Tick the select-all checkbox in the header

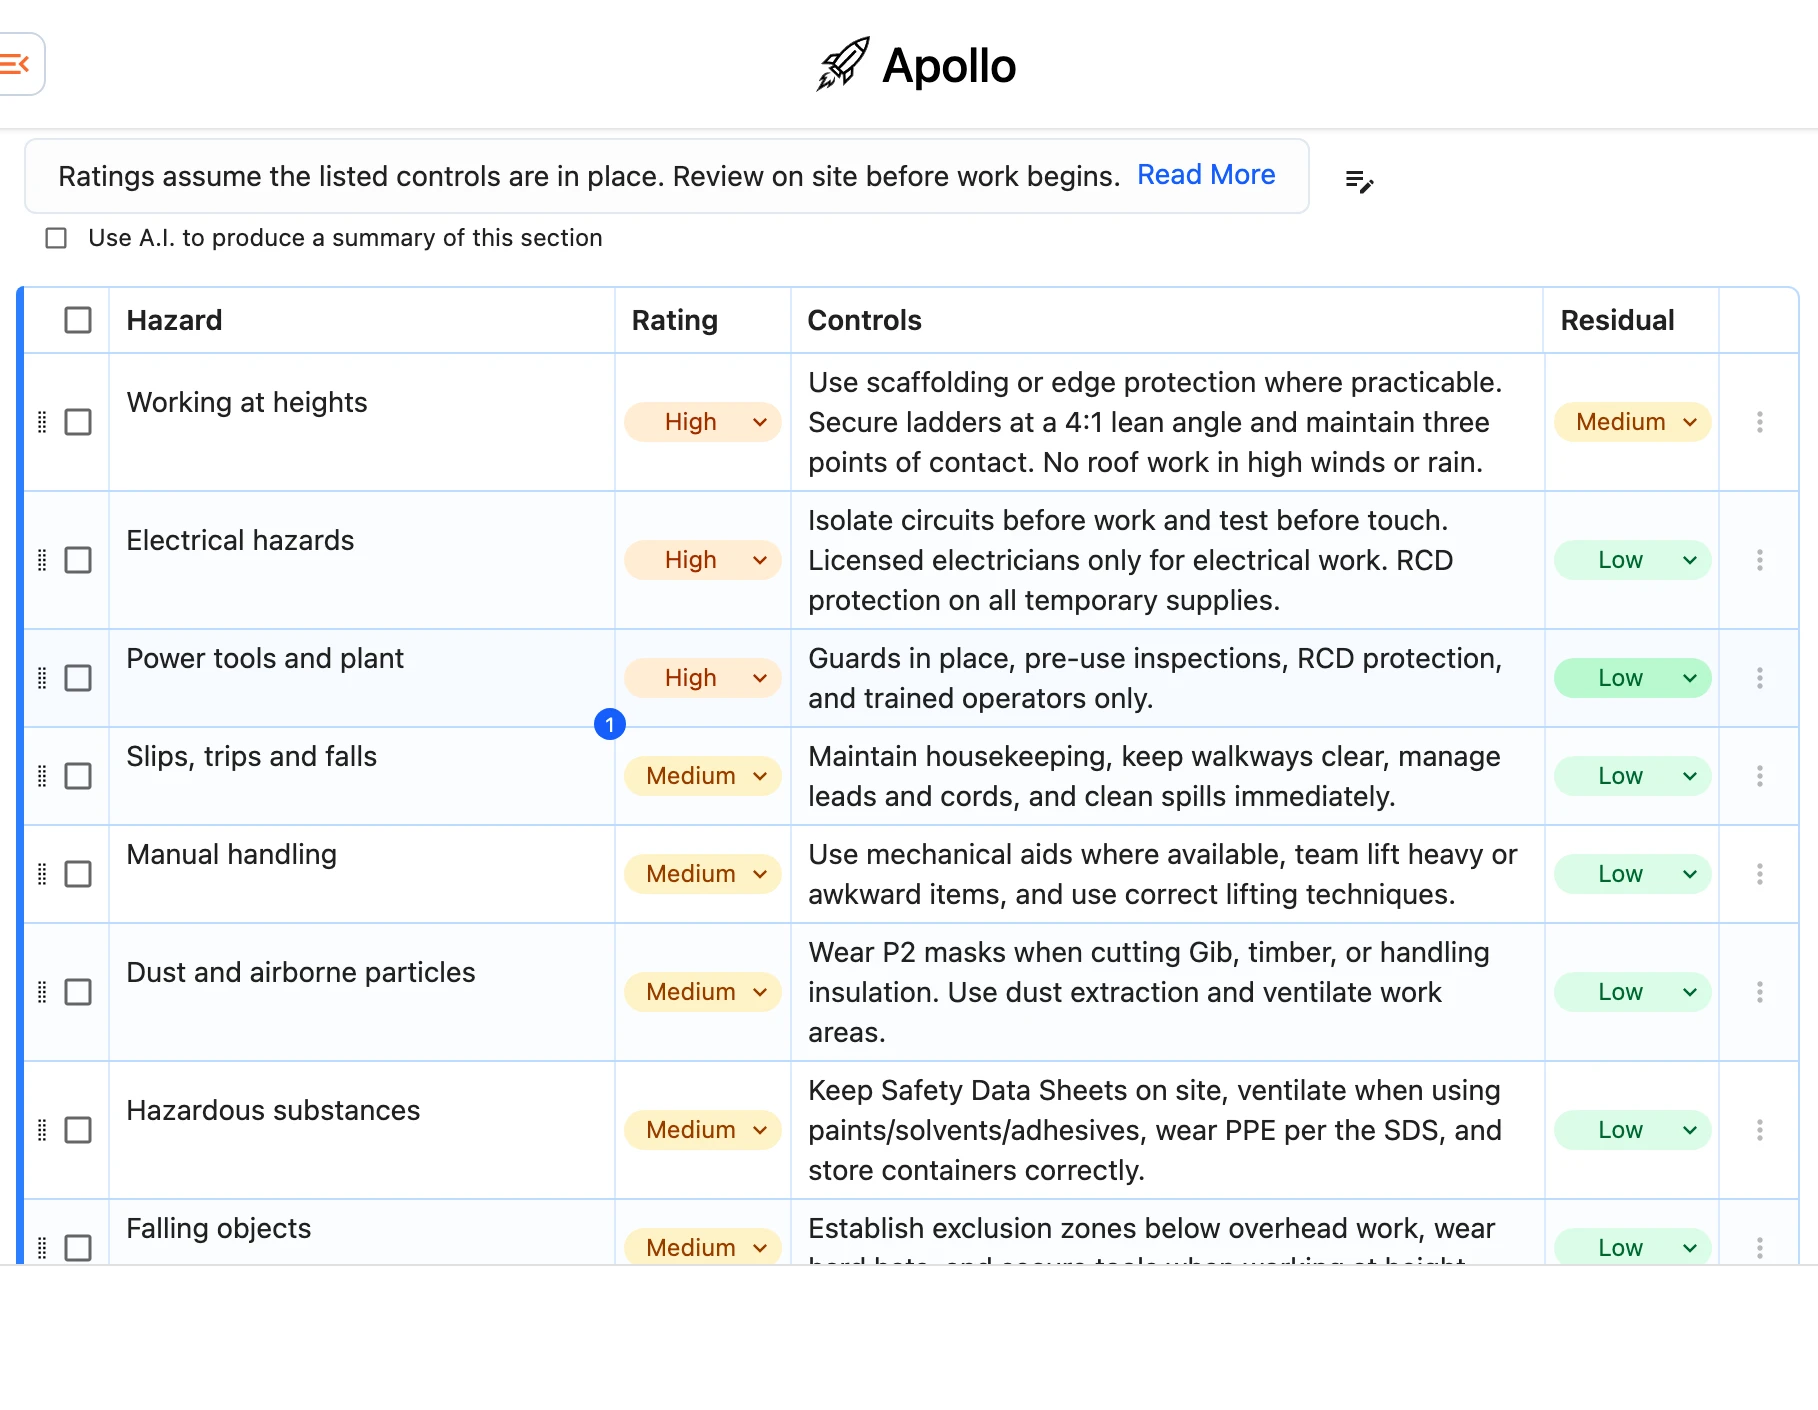(78, 320)
